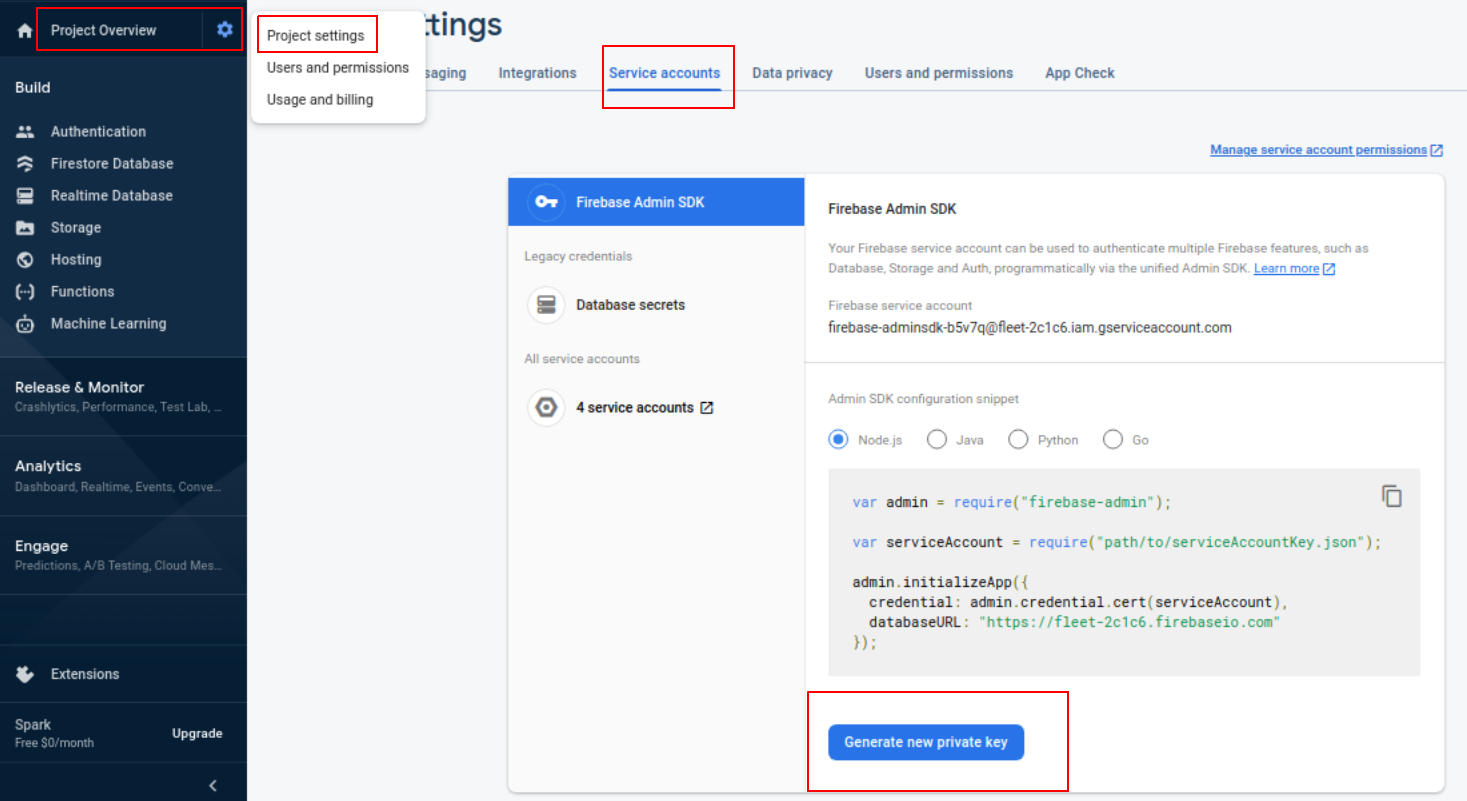
Task: Click the Hosting globe icon
Action: 26,260
